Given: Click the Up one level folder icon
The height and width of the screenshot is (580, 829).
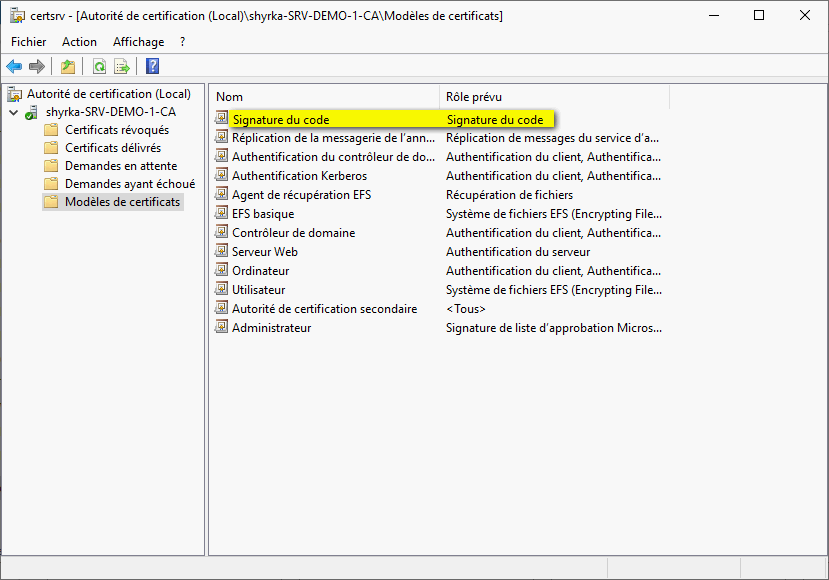Looking at the screenshot, I should tap(68, 67).
